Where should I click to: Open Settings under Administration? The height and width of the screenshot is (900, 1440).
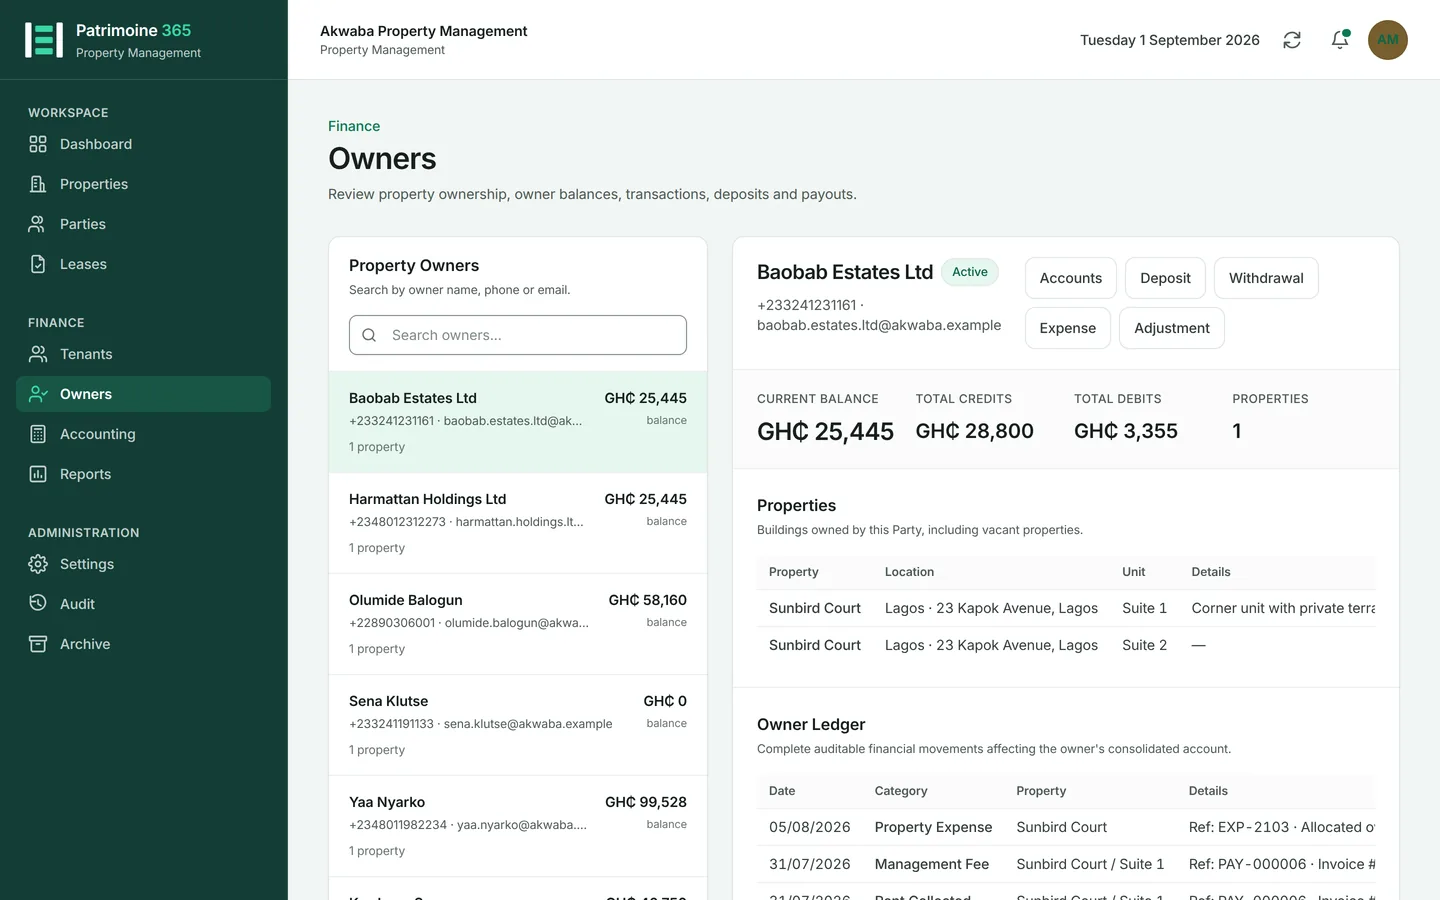pyautogui.click(x=143, y=564)
